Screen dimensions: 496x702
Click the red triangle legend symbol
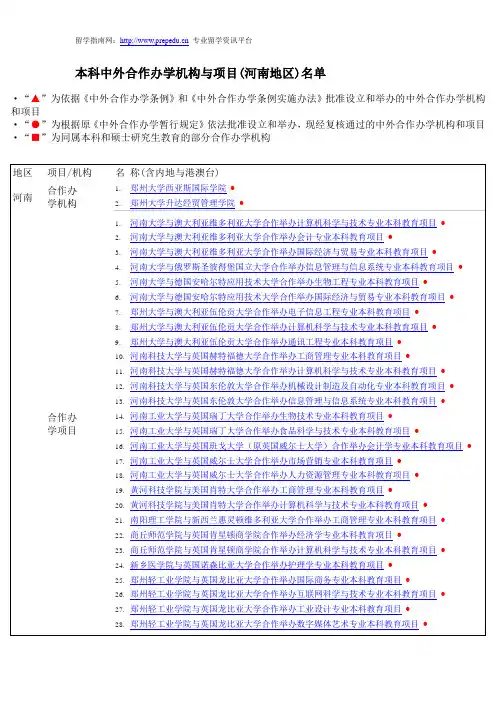tap(35, 98)
